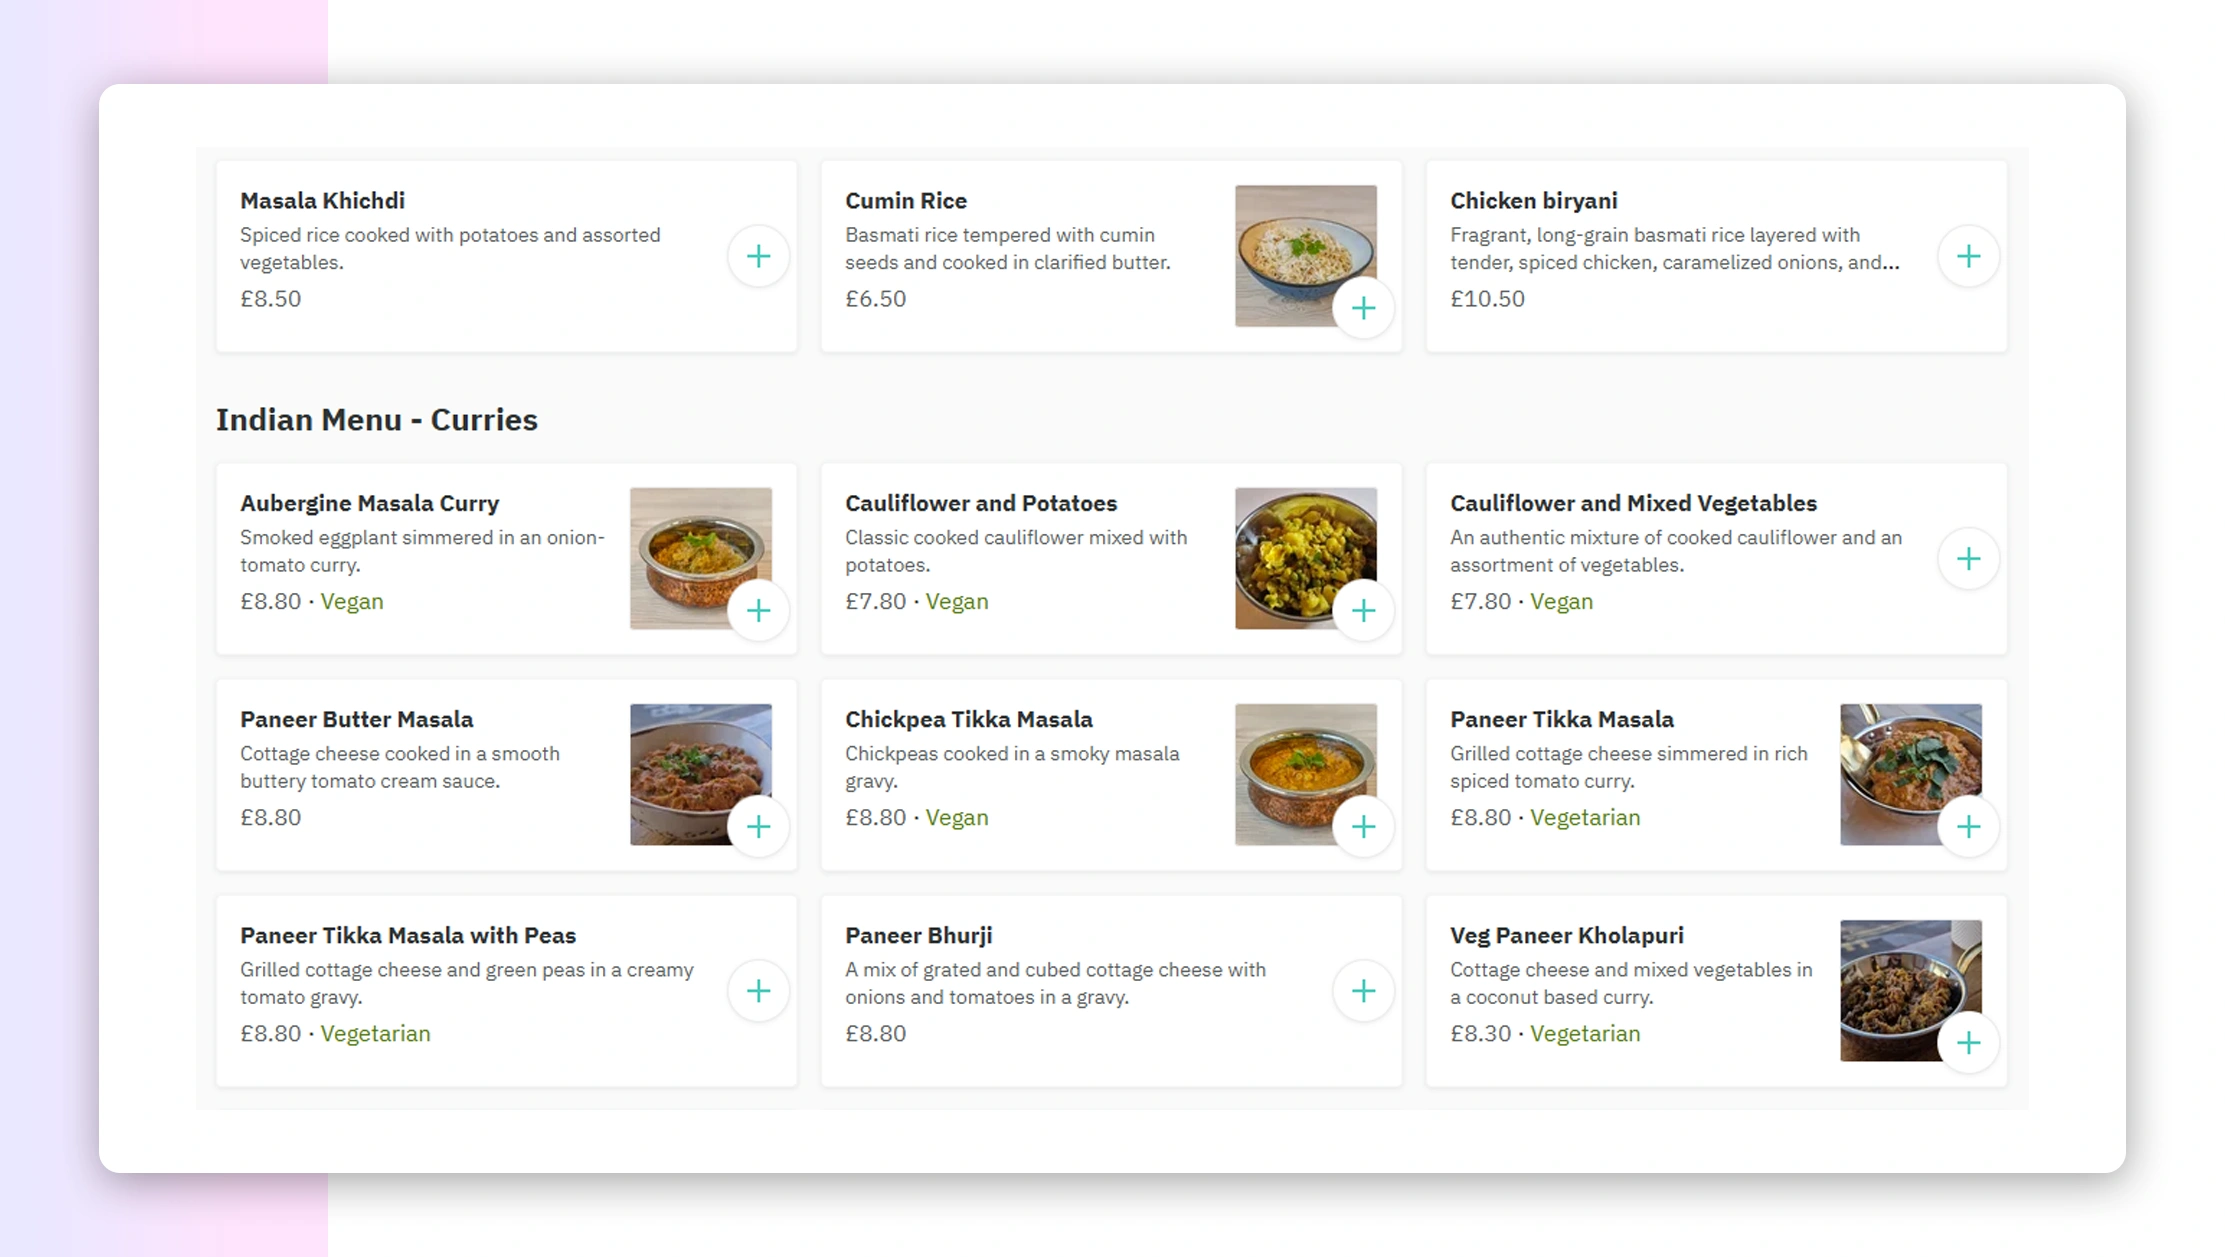Add Aubergine Masala Curry to basket

point(758,610)
